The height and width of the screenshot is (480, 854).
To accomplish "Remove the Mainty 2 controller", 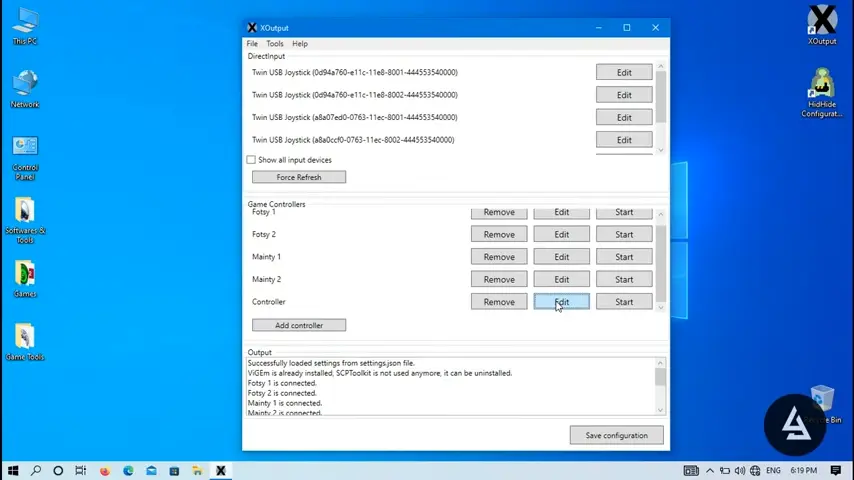I will (499, 279).
